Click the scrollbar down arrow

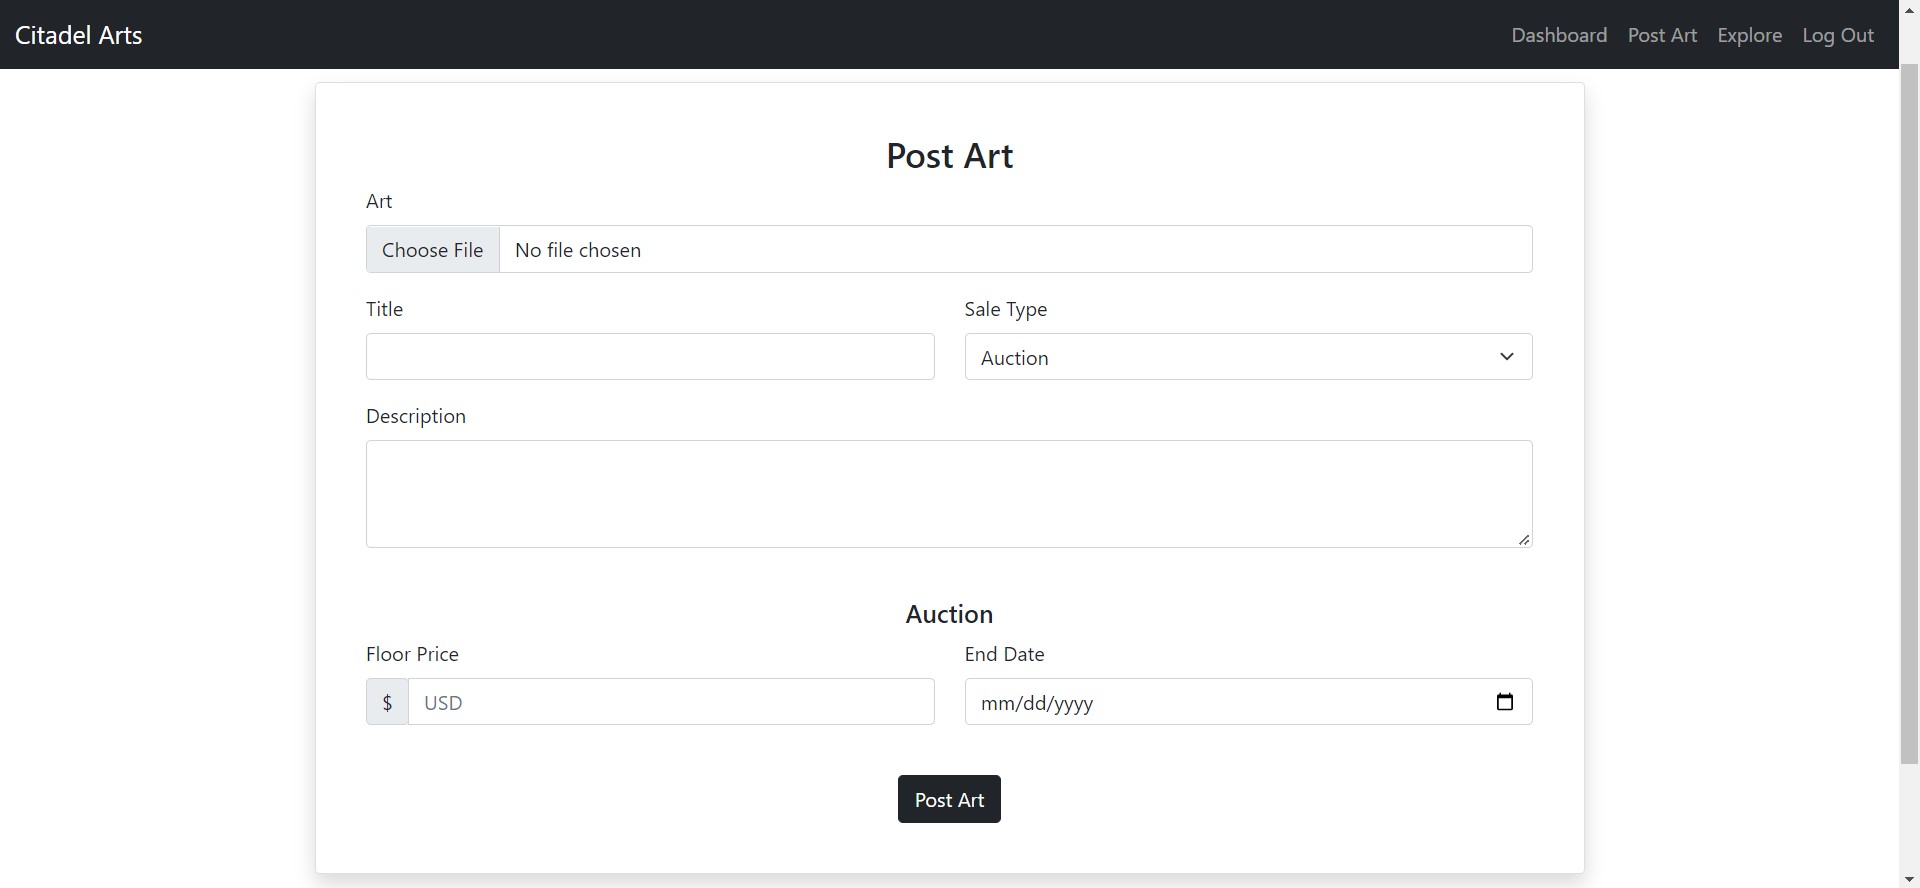click(1909, 880)
